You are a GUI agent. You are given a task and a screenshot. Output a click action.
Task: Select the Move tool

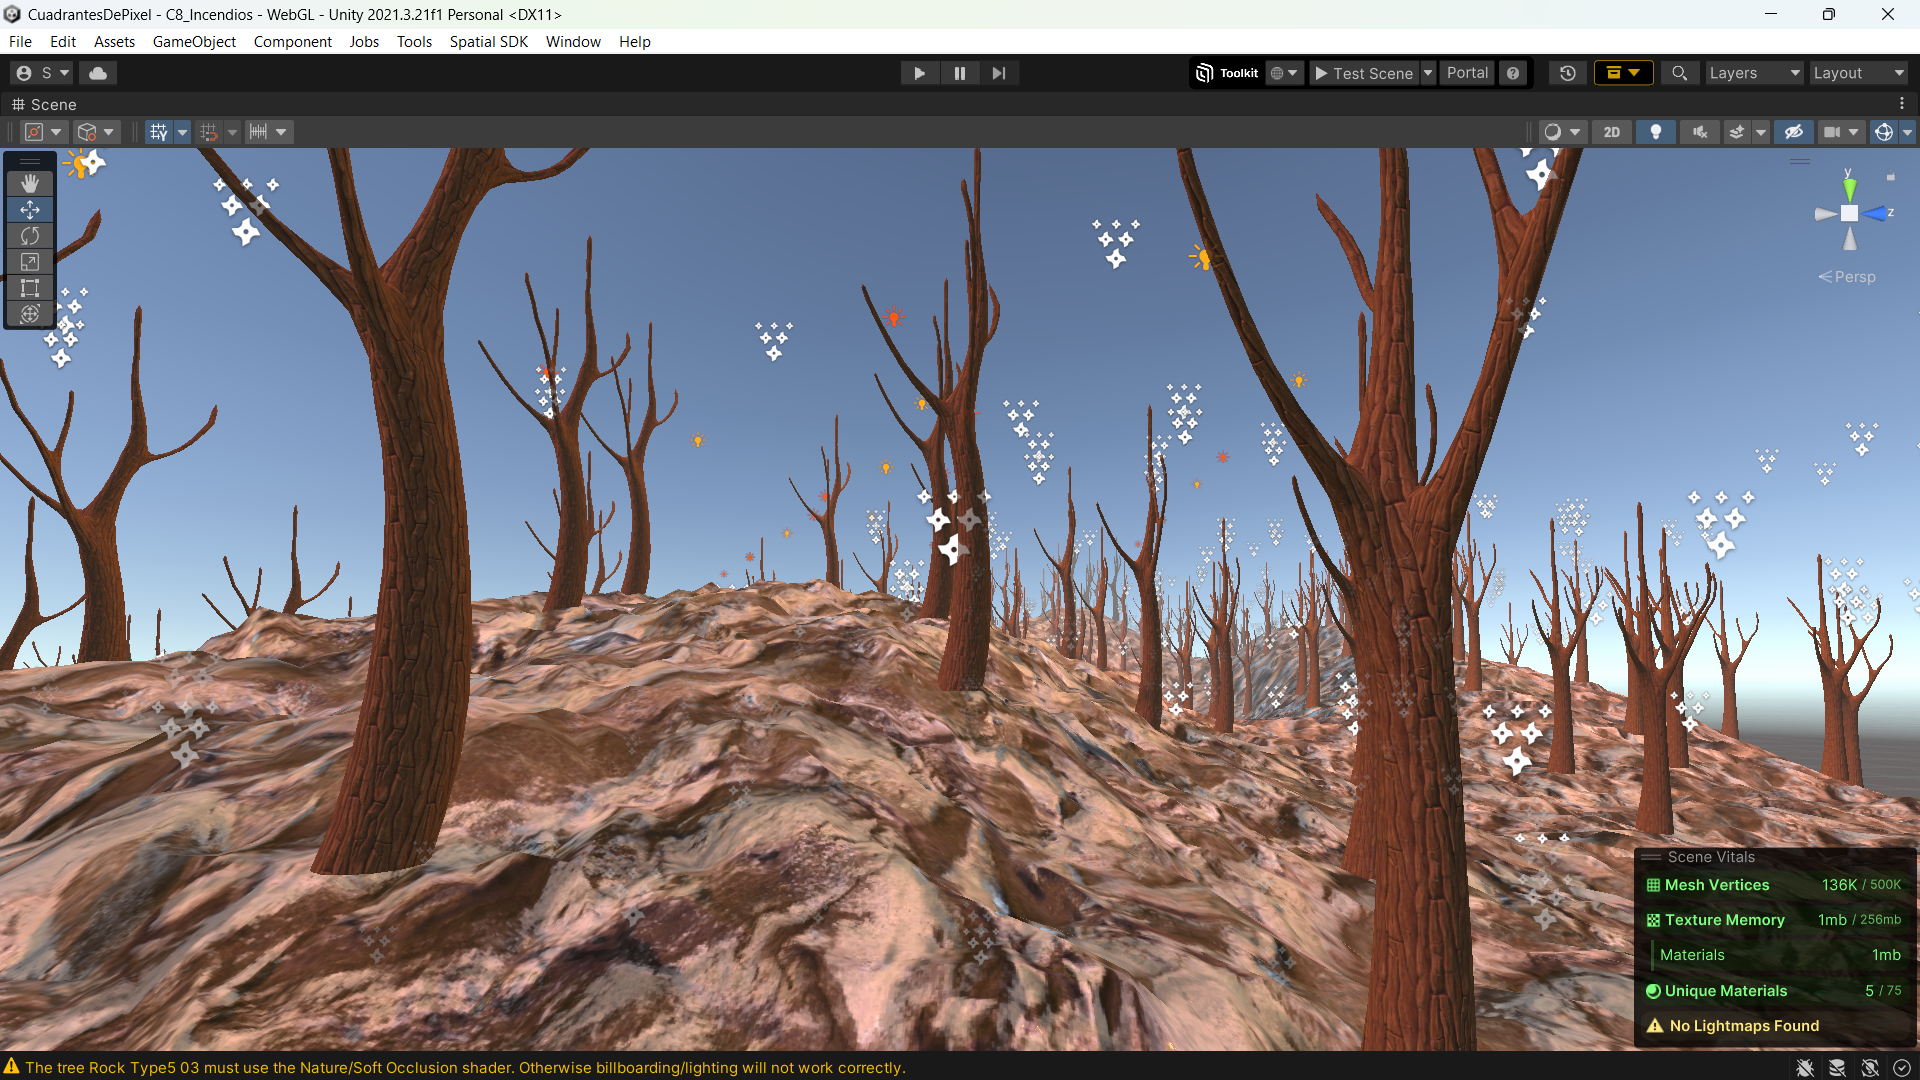point(30,209)
